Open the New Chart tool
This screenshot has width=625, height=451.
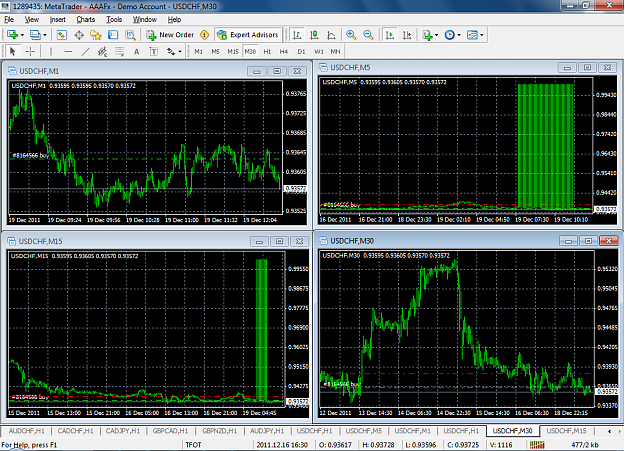pos(12,35)
